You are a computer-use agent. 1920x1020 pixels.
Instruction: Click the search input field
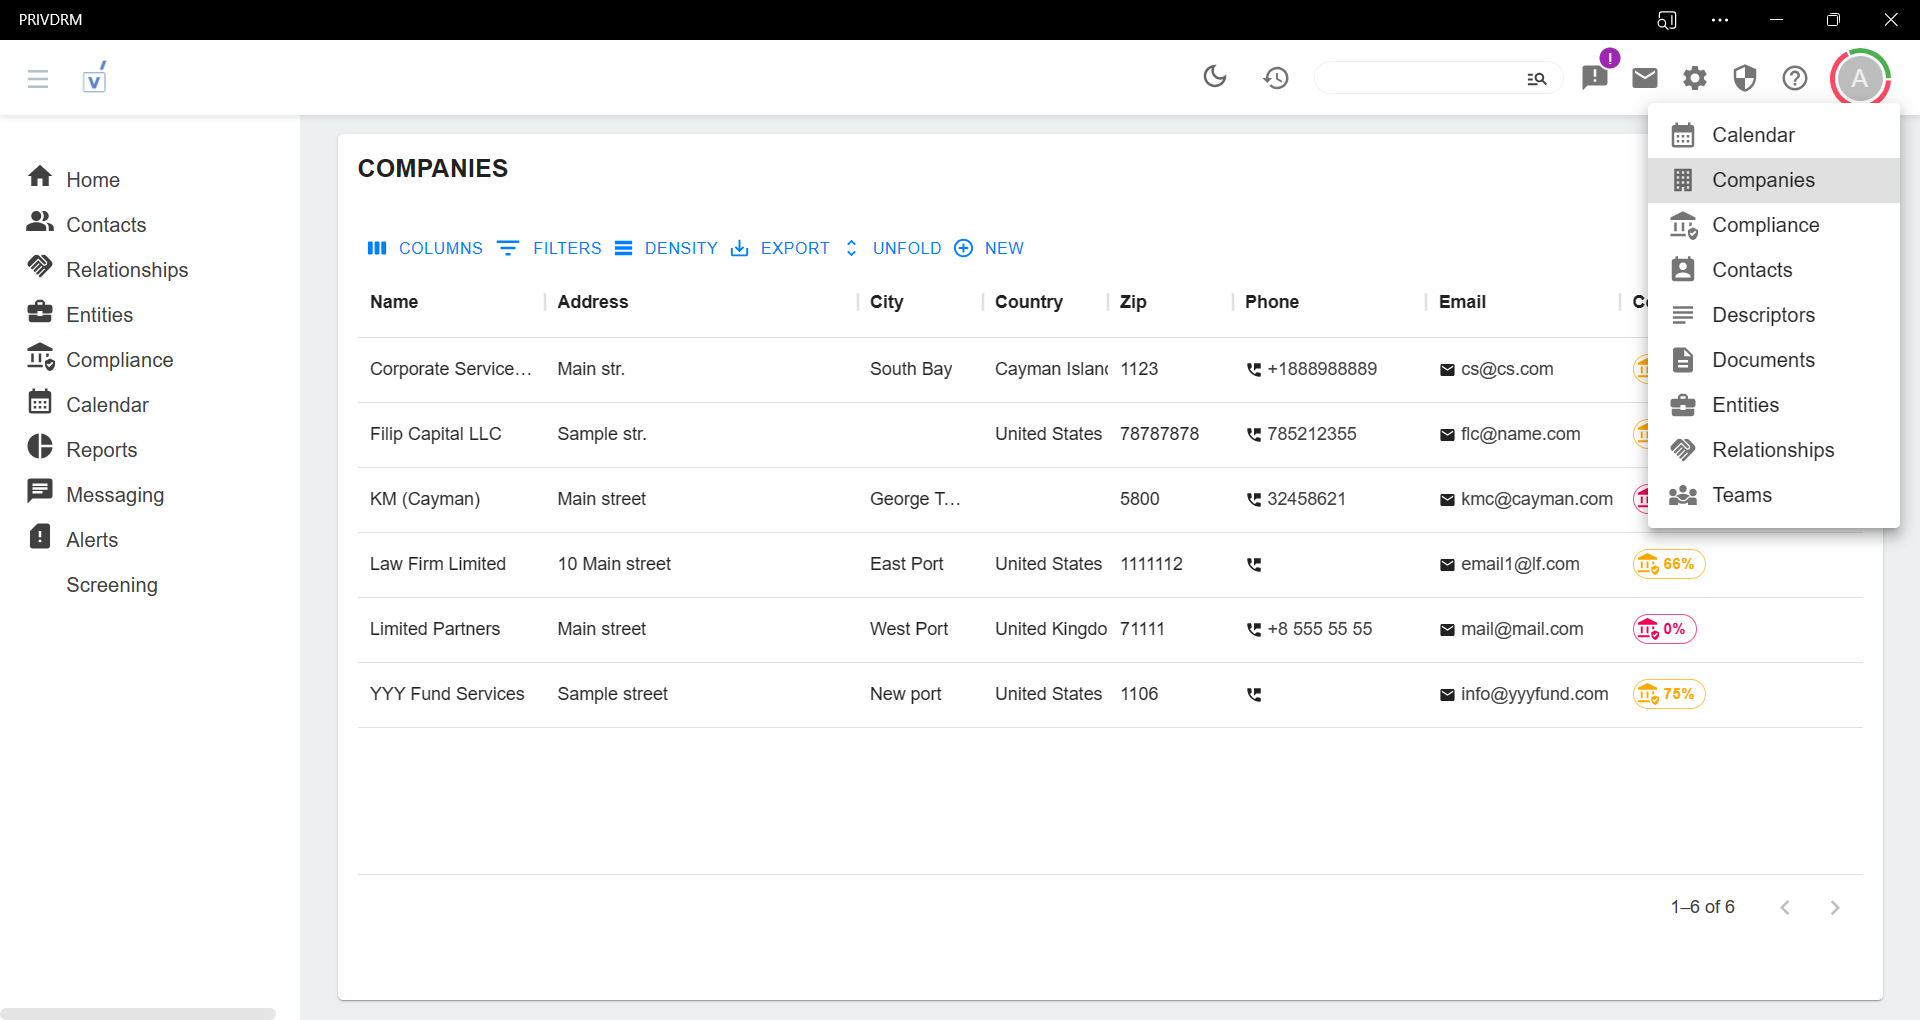[x=1420, y=78]
